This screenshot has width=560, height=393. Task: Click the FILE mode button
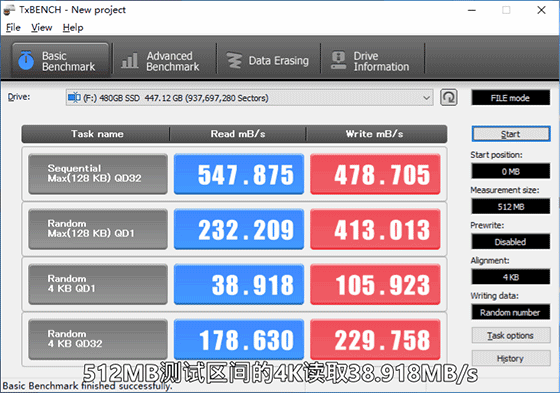510,98
